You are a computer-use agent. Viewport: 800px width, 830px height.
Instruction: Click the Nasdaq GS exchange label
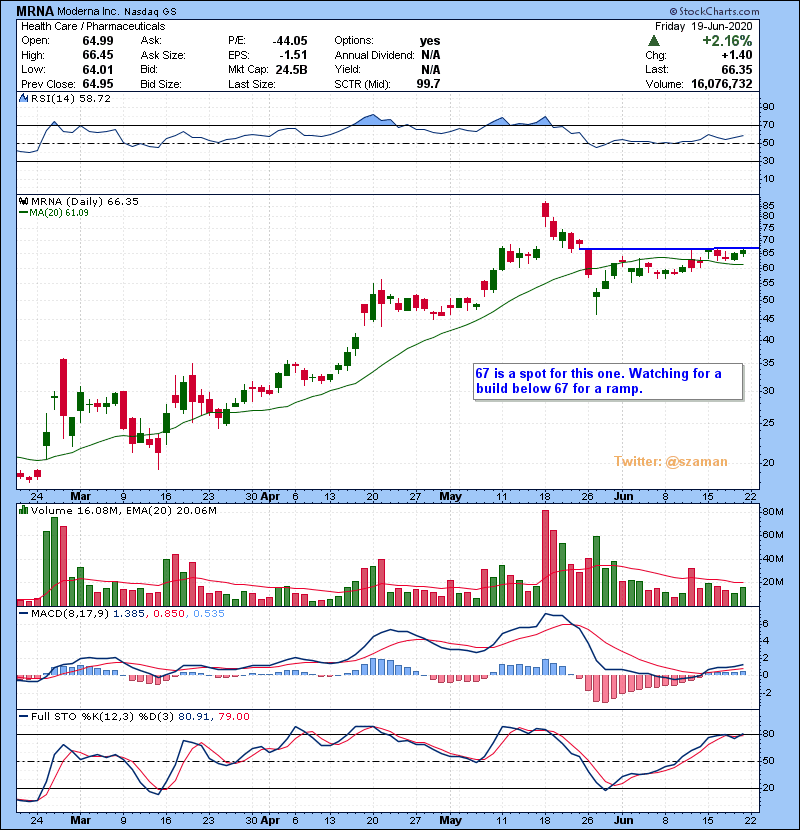click(150, 11)
